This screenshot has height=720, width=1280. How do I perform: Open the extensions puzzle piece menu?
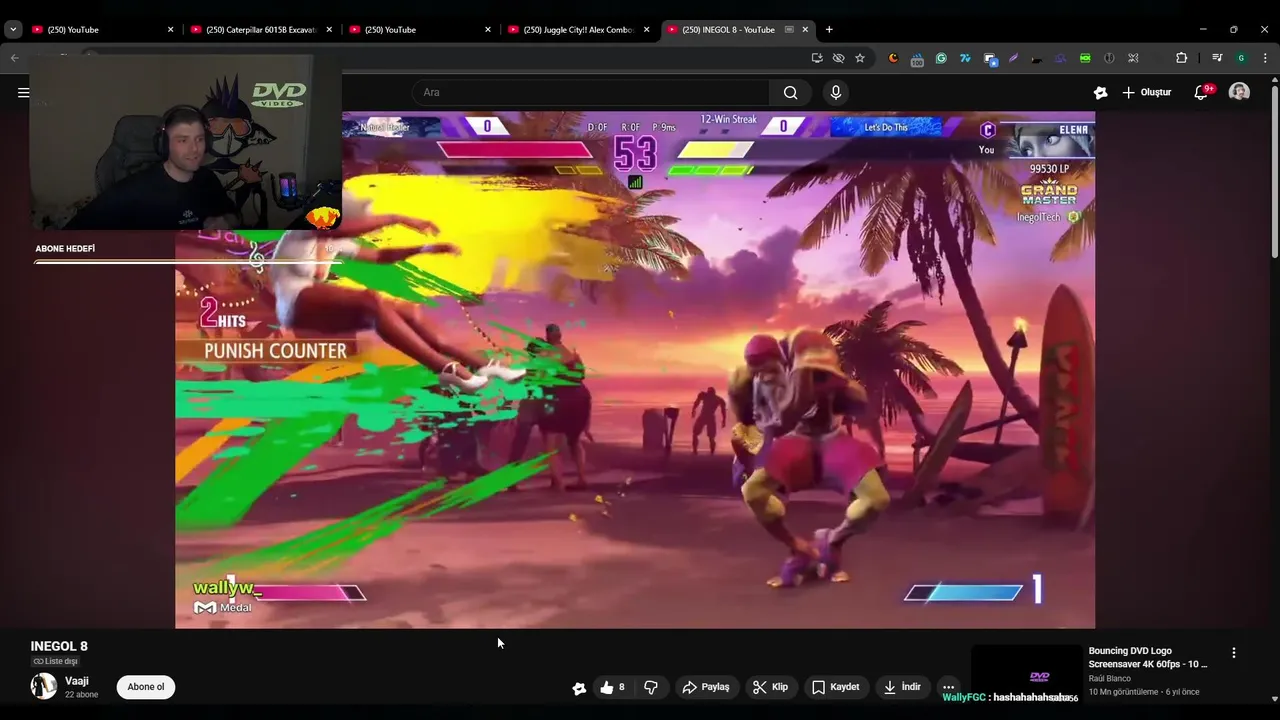[x=1181, y=58]
